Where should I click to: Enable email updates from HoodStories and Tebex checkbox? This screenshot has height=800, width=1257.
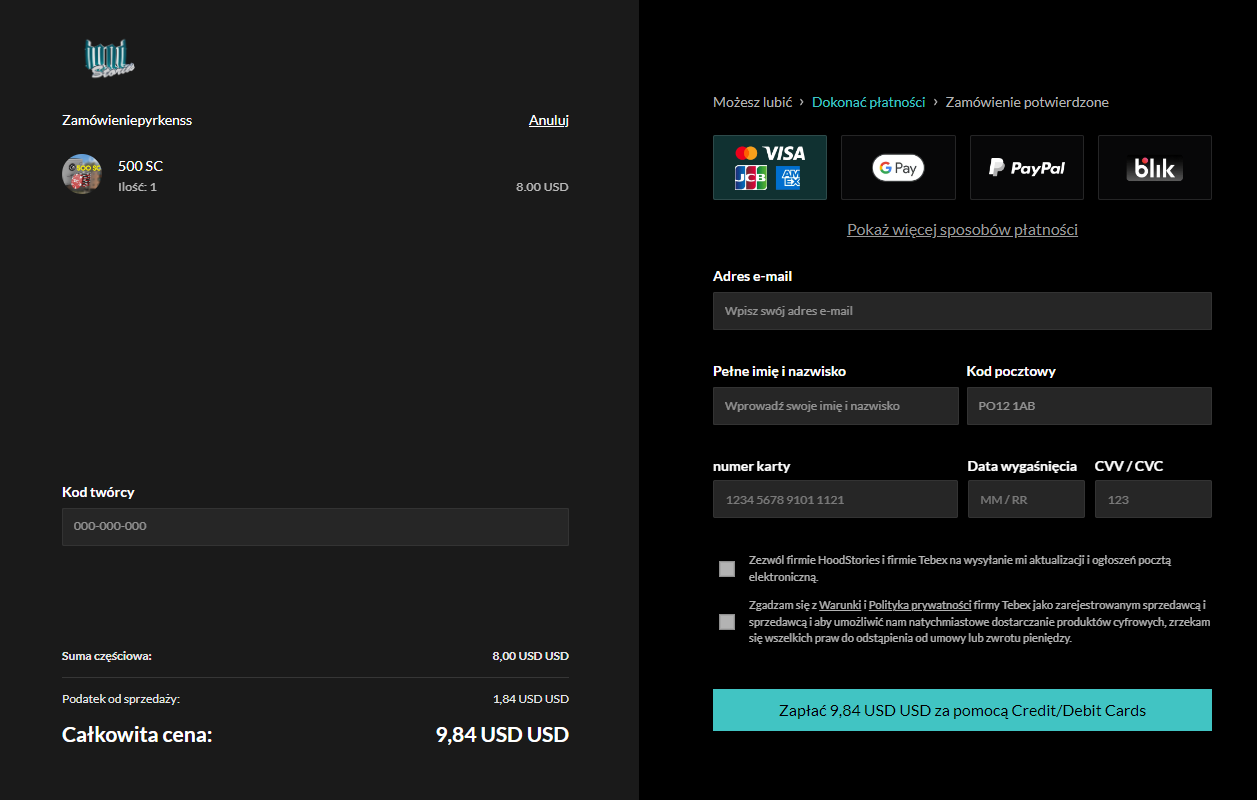727,569
